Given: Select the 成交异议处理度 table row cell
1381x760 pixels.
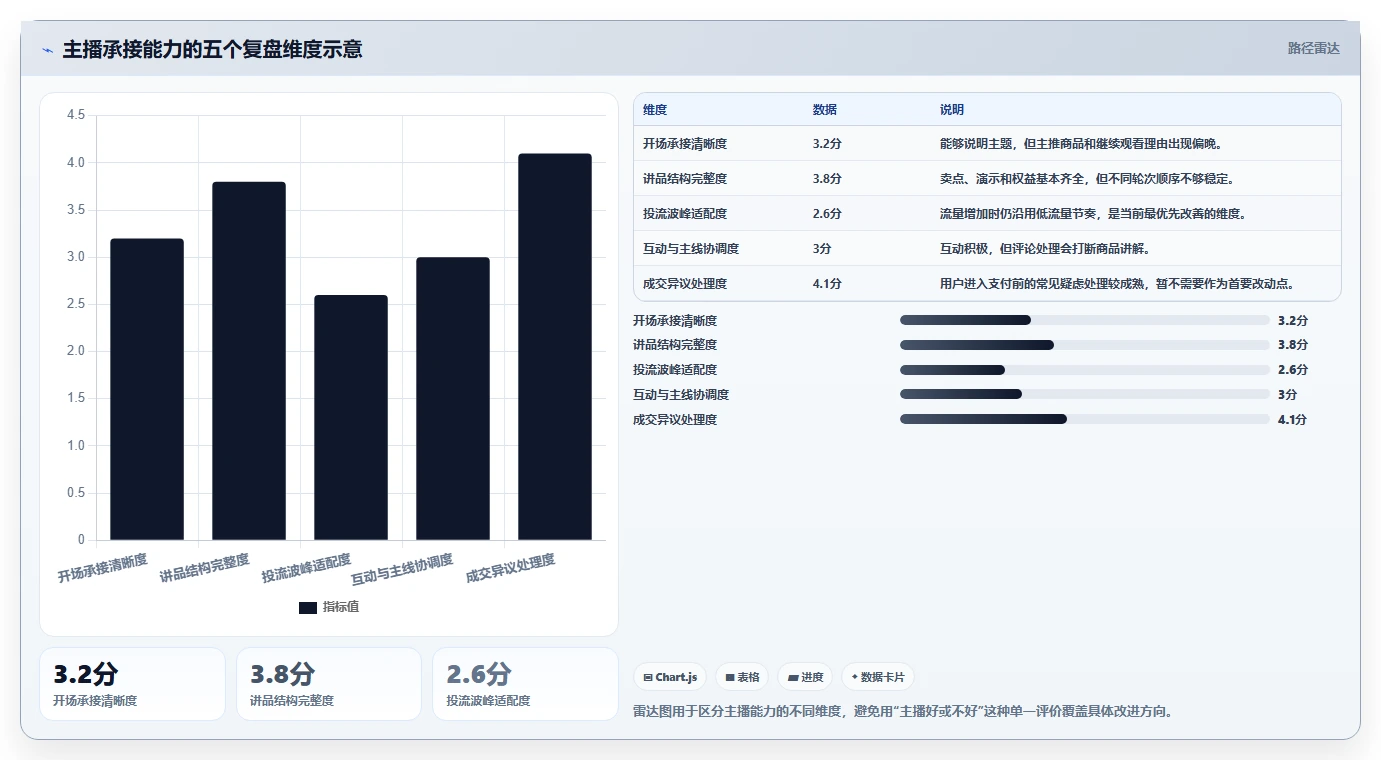Looking at the screenshot, I should click(x=685, y=284).
